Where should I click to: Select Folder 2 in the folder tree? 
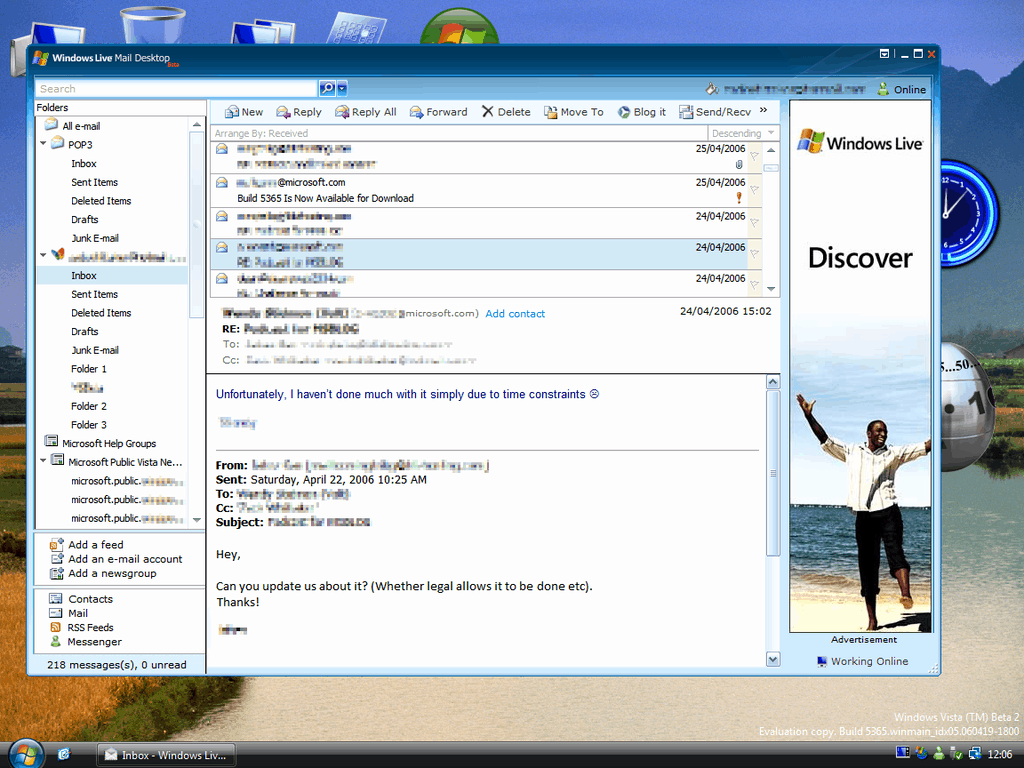(88, 406)
